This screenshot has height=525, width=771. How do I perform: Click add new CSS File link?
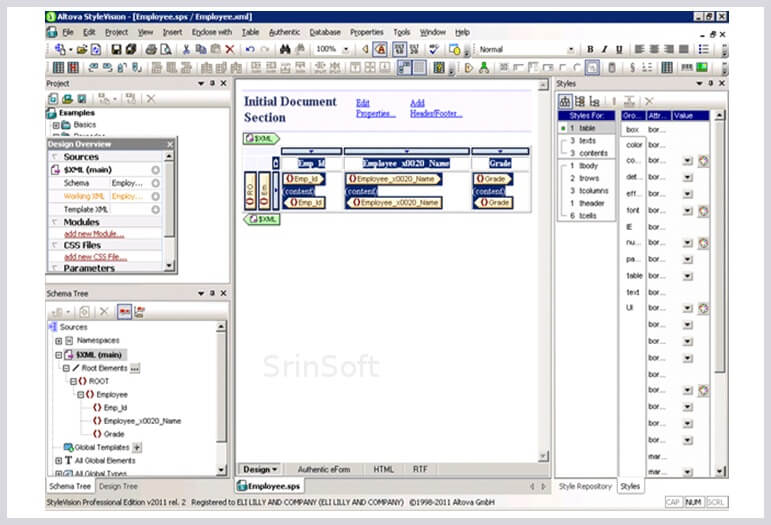(95, 257)
